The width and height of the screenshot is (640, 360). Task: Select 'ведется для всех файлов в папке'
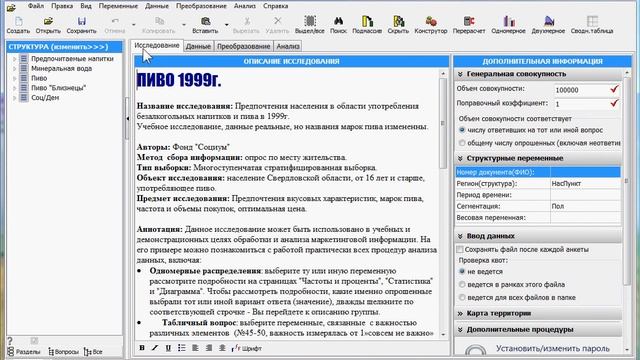(x=462, y=298)
